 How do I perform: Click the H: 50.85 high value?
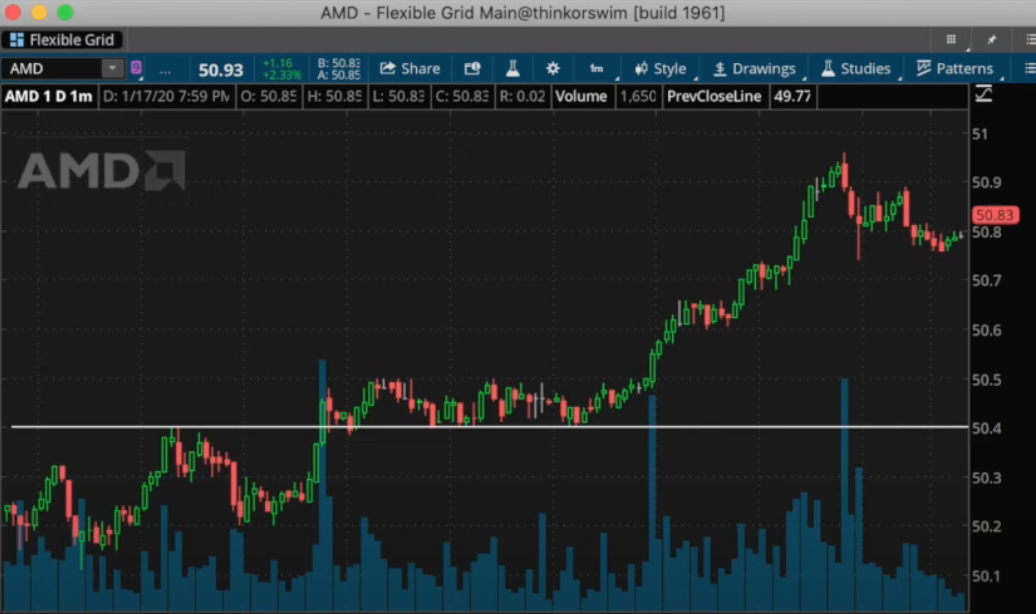coord(334,96)
